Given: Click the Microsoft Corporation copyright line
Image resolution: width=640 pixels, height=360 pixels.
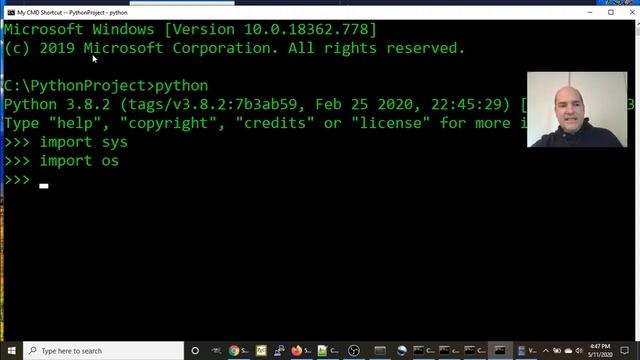Looking at the screenshot, I should 234,48.
